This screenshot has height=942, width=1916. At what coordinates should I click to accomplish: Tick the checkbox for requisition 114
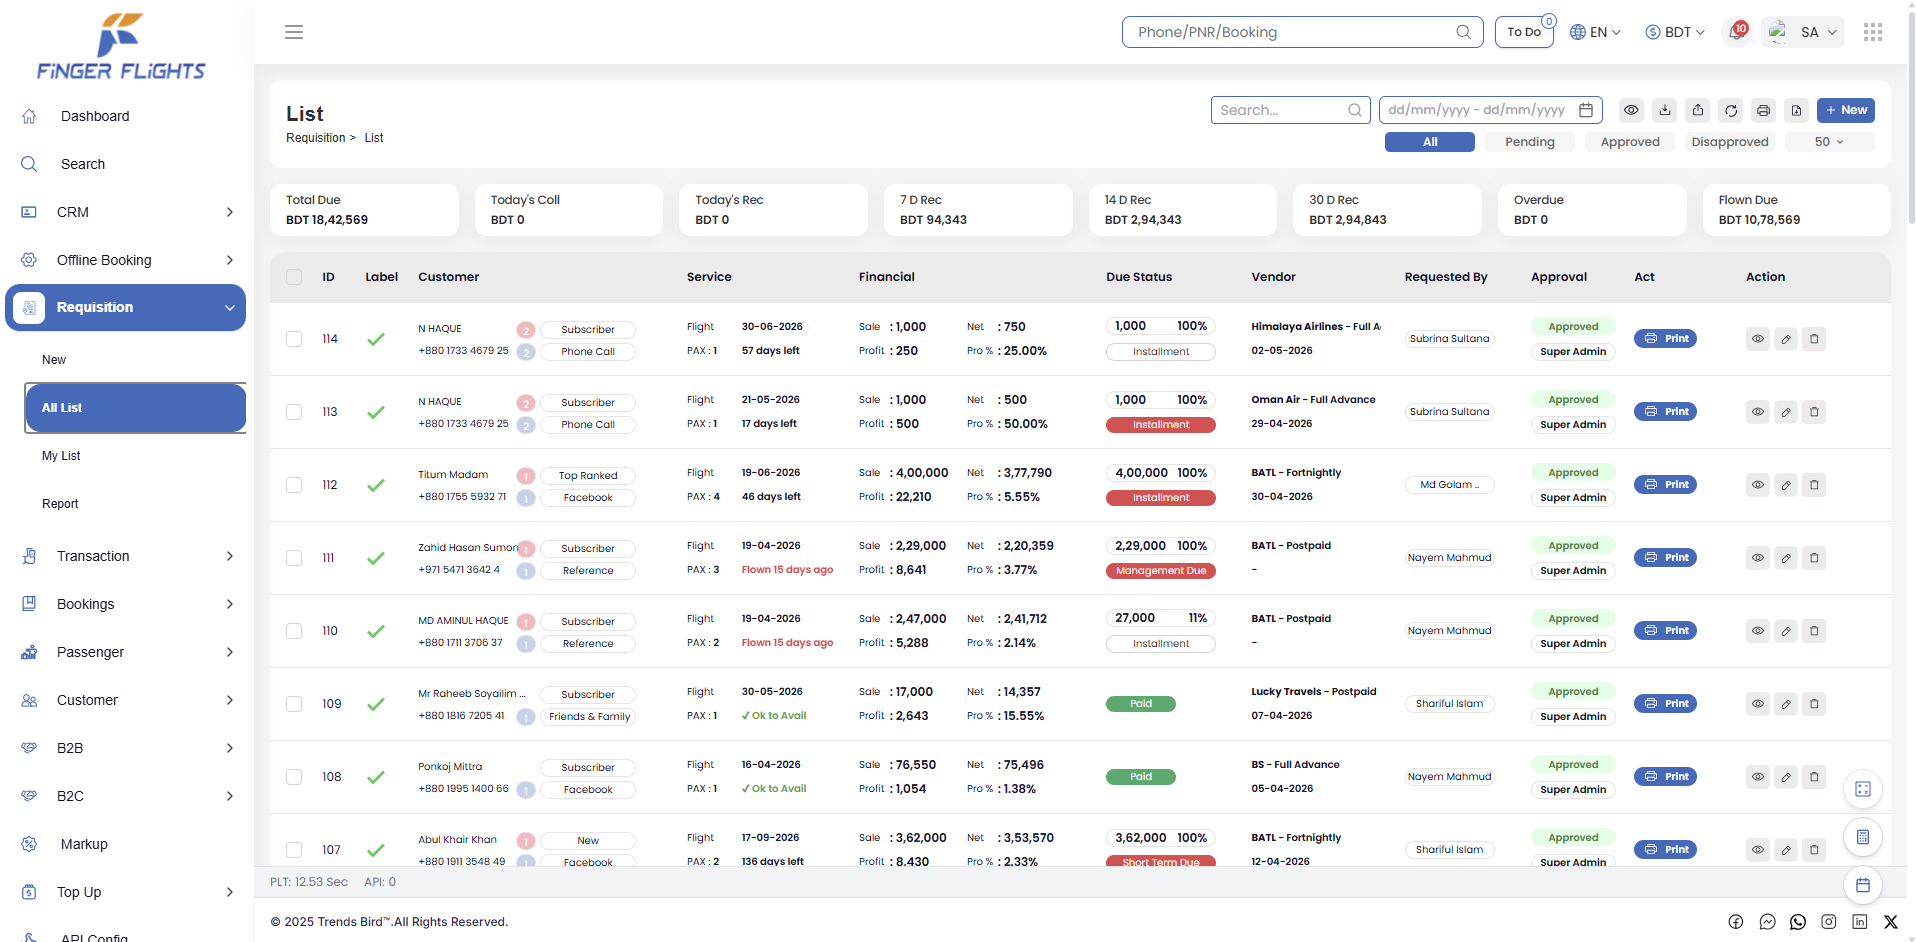294,339
